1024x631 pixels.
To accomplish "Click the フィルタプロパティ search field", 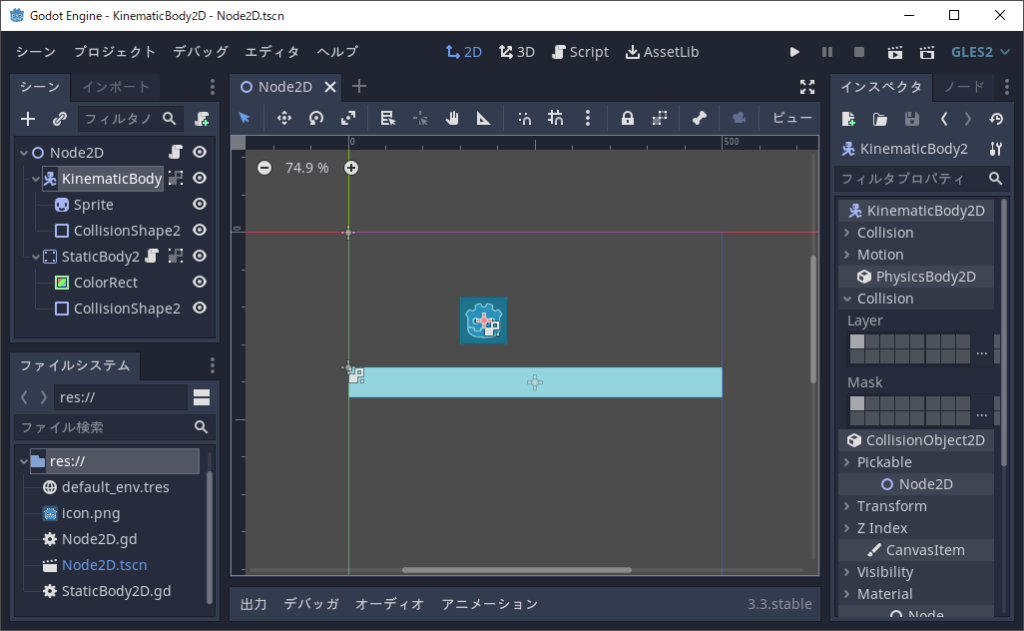I will [x=908, y=179].
